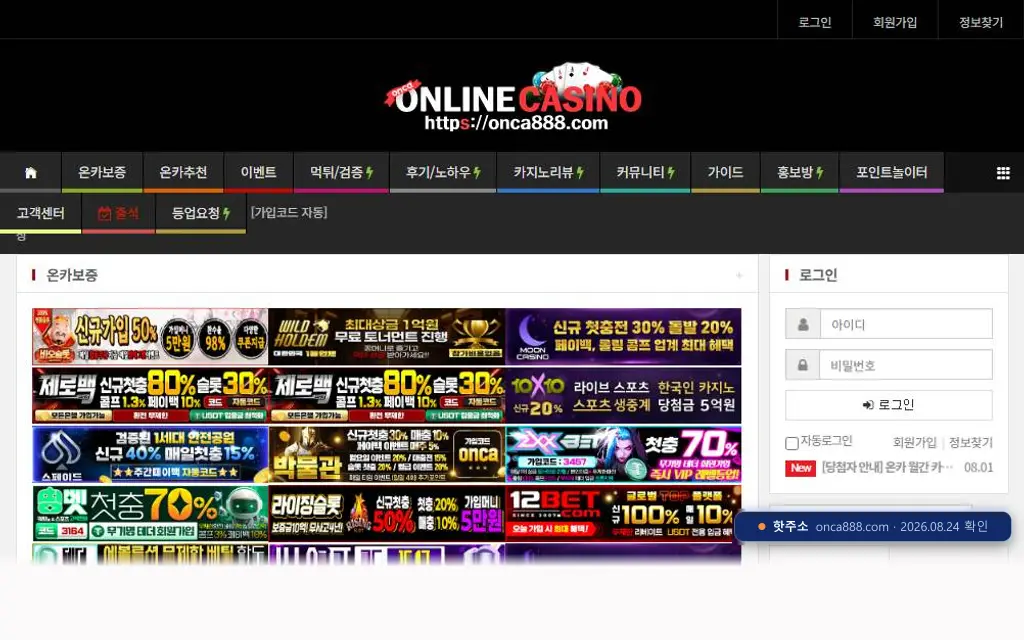Open the 12BET banner
1024x640 pixels.
click(x=623, y=513)
